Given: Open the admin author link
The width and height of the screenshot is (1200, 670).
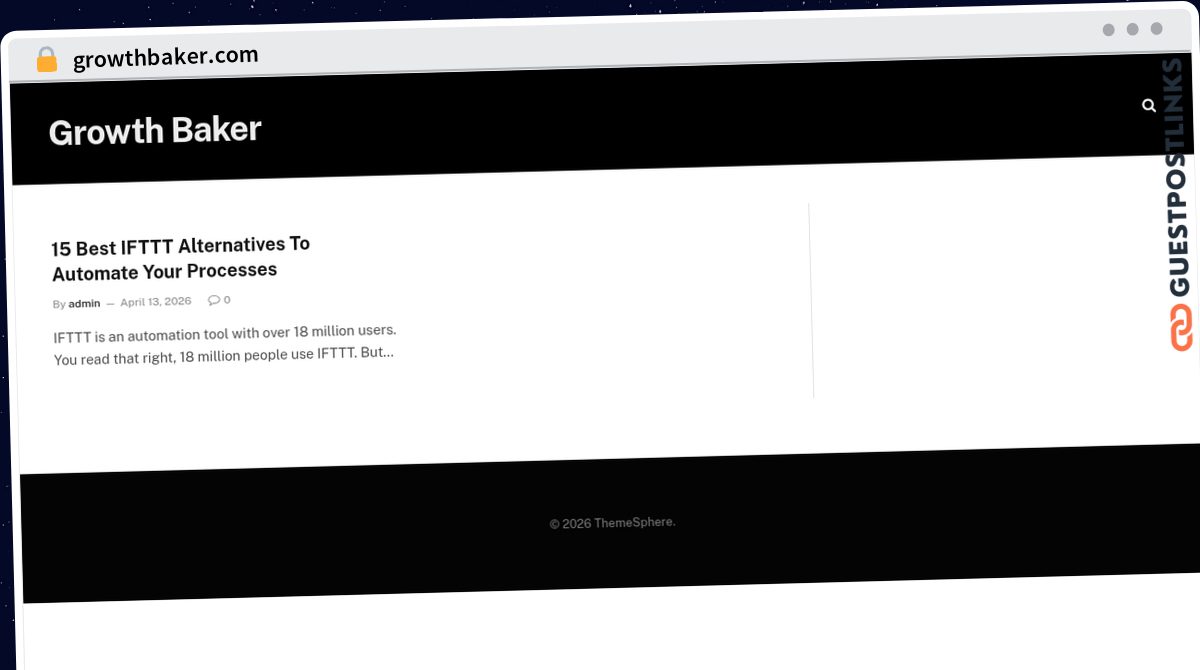Looking at the screenshot, I should tap(84, 303).
